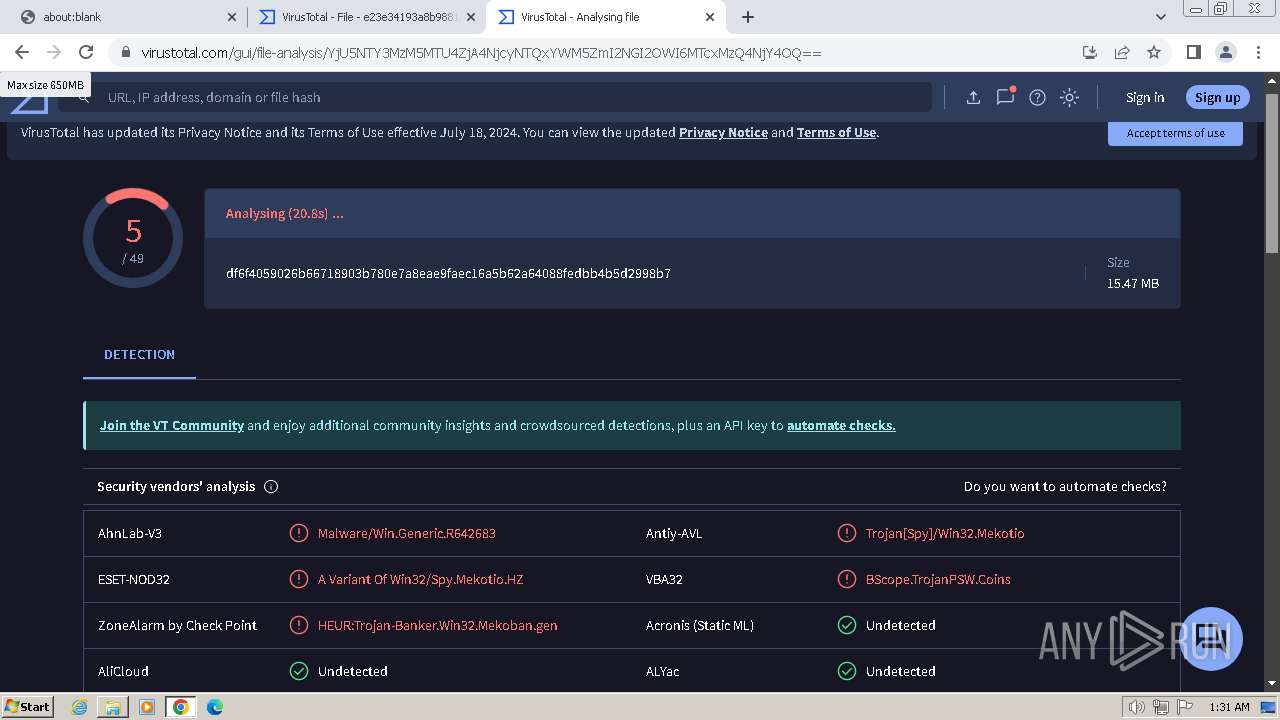Open the Privacy Notice link
Viewport: 1280px width, 720px height.
coord(723,132)
